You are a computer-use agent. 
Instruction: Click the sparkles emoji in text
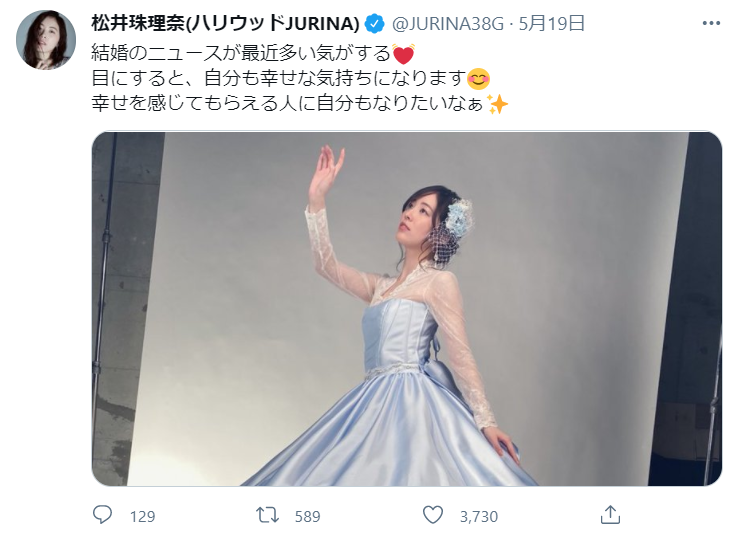point(497,103)
